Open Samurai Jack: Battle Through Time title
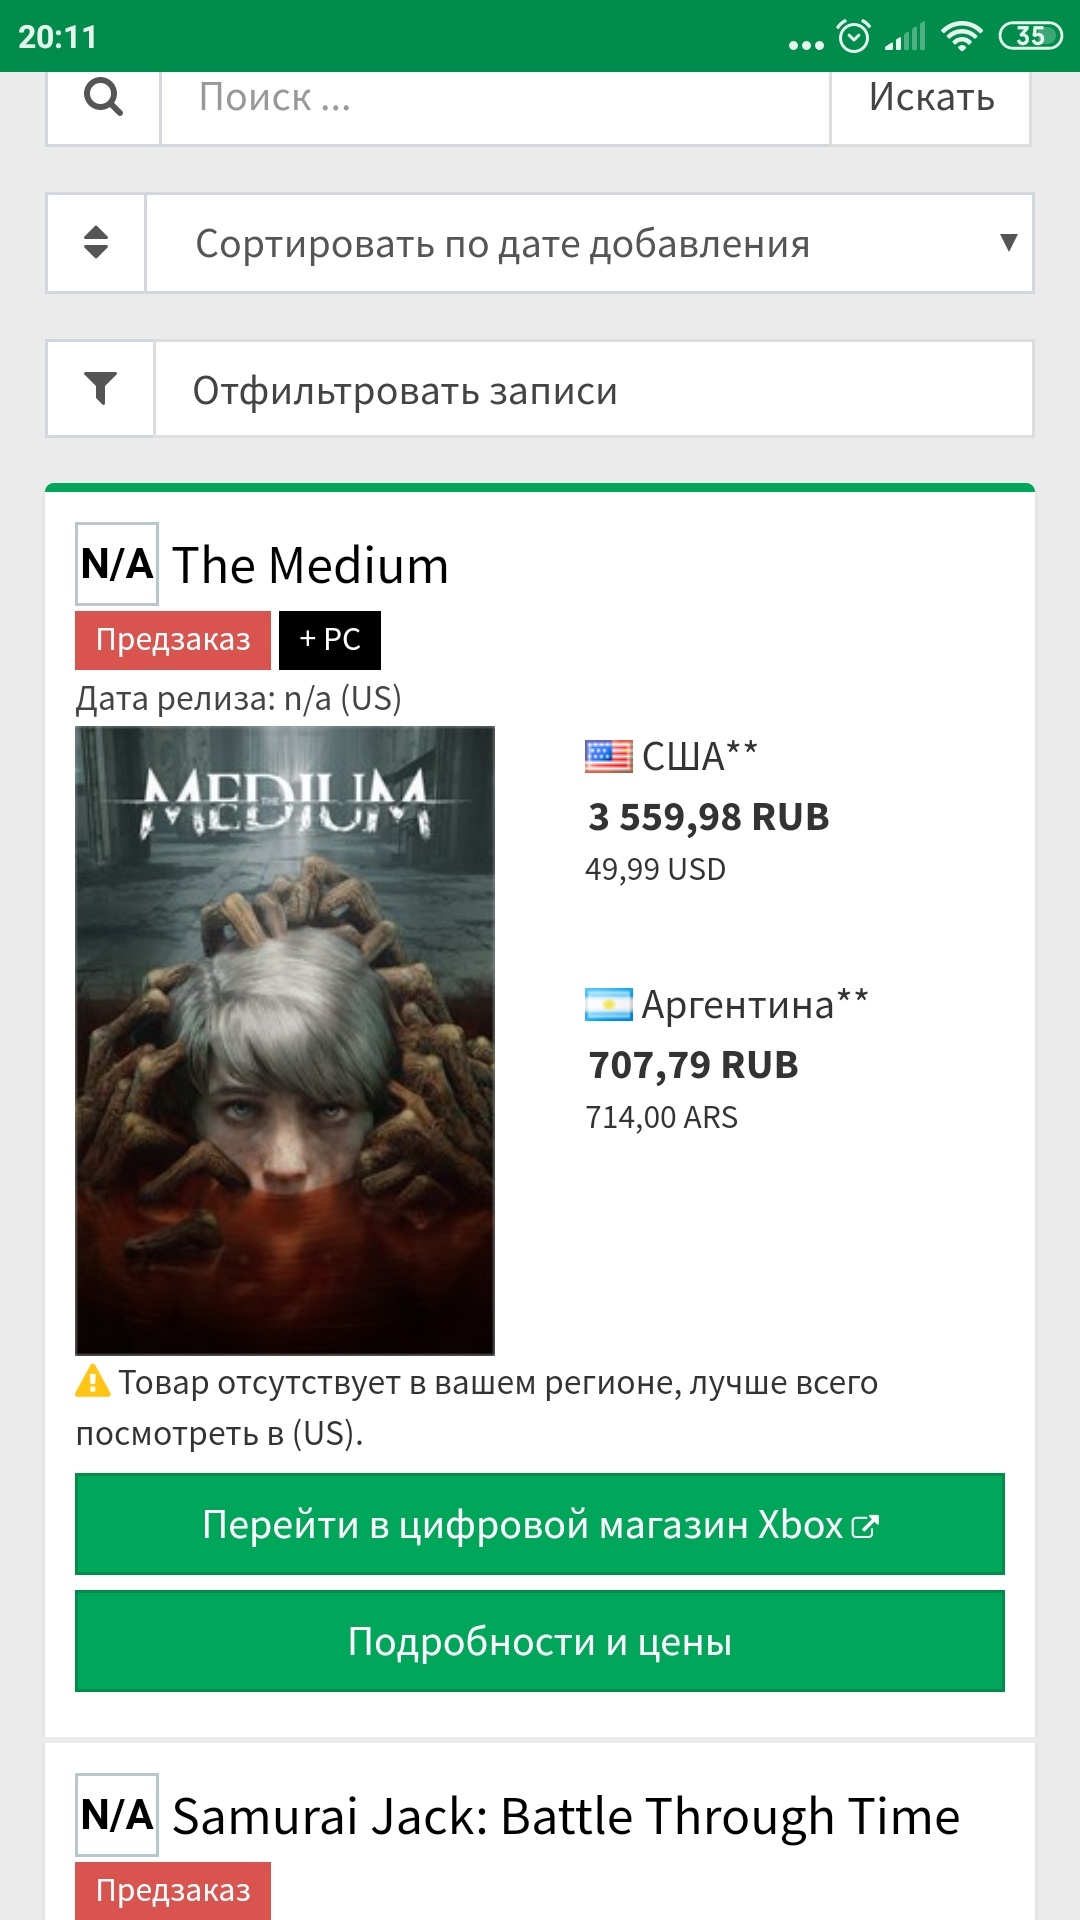The image size is (1080, 1920). (x=565, y=1816)
